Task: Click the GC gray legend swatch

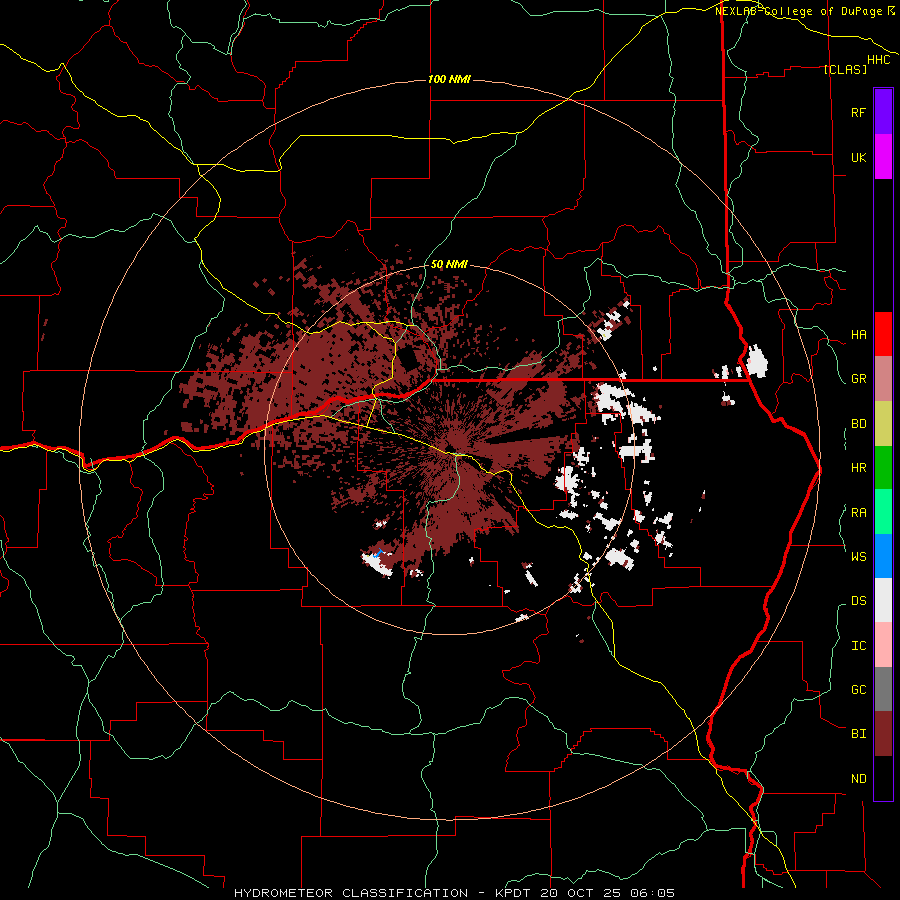Action: 883,689
